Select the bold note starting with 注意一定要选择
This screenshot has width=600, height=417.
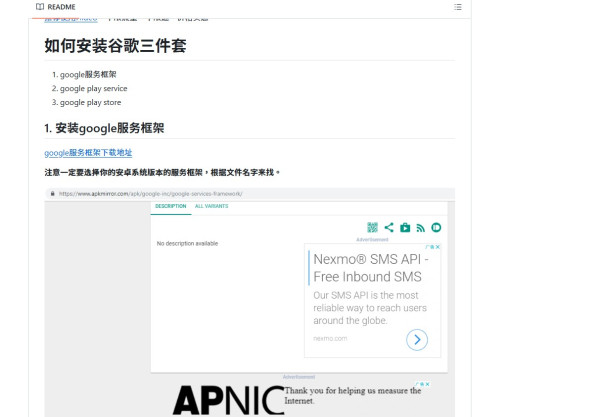click(x=162, y=173)
